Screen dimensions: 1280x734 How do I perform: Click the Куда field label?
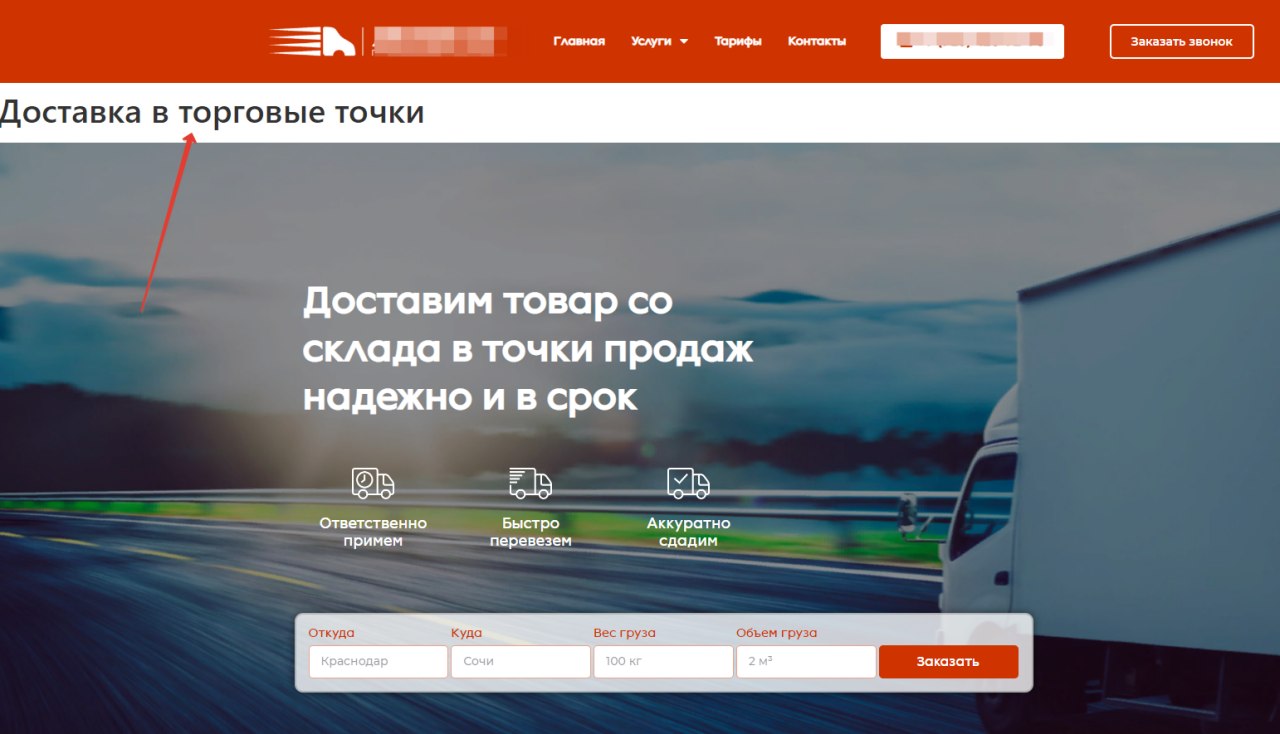click(x=466, y=633)
